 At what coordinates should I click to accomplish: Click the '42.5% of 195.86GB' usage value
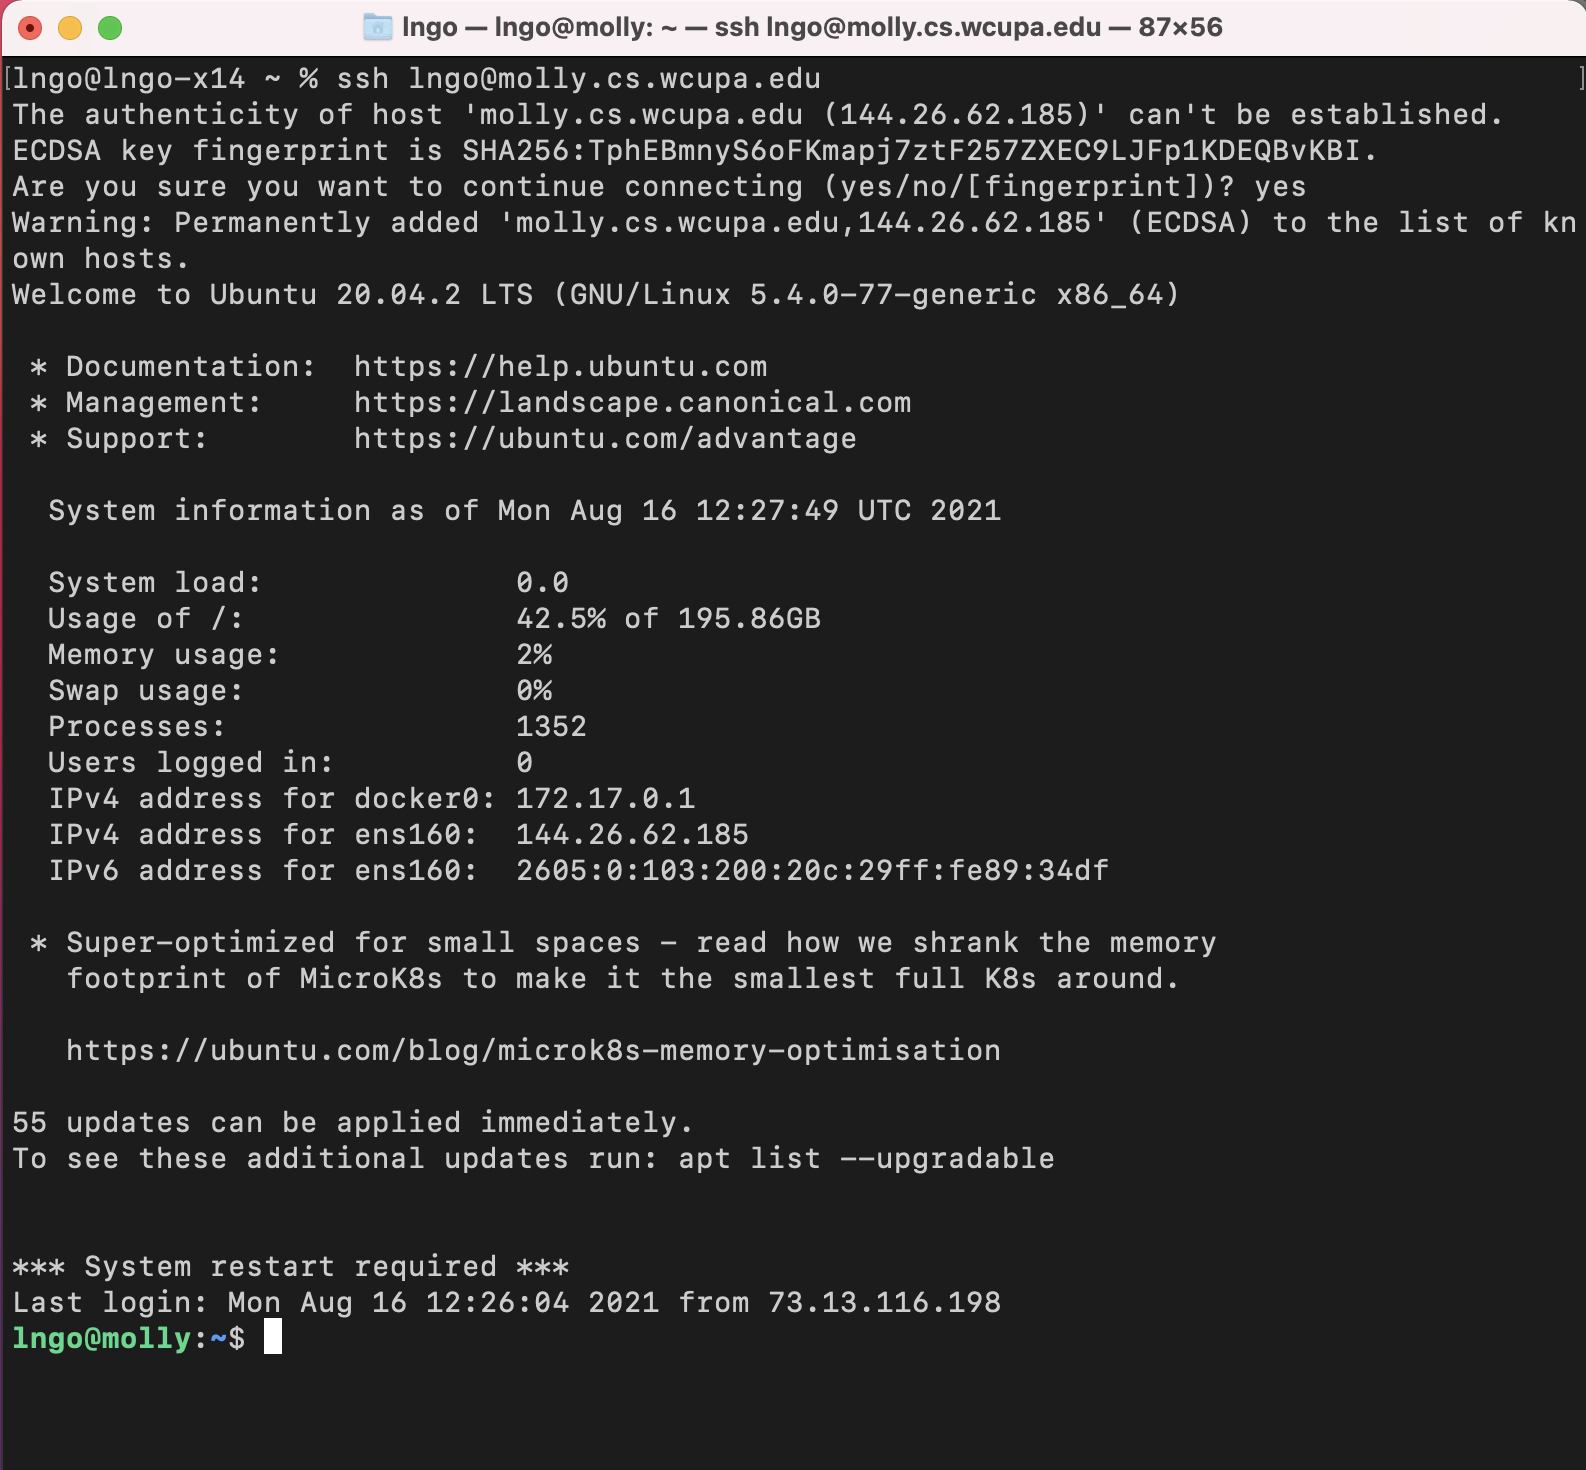point(669,619)
